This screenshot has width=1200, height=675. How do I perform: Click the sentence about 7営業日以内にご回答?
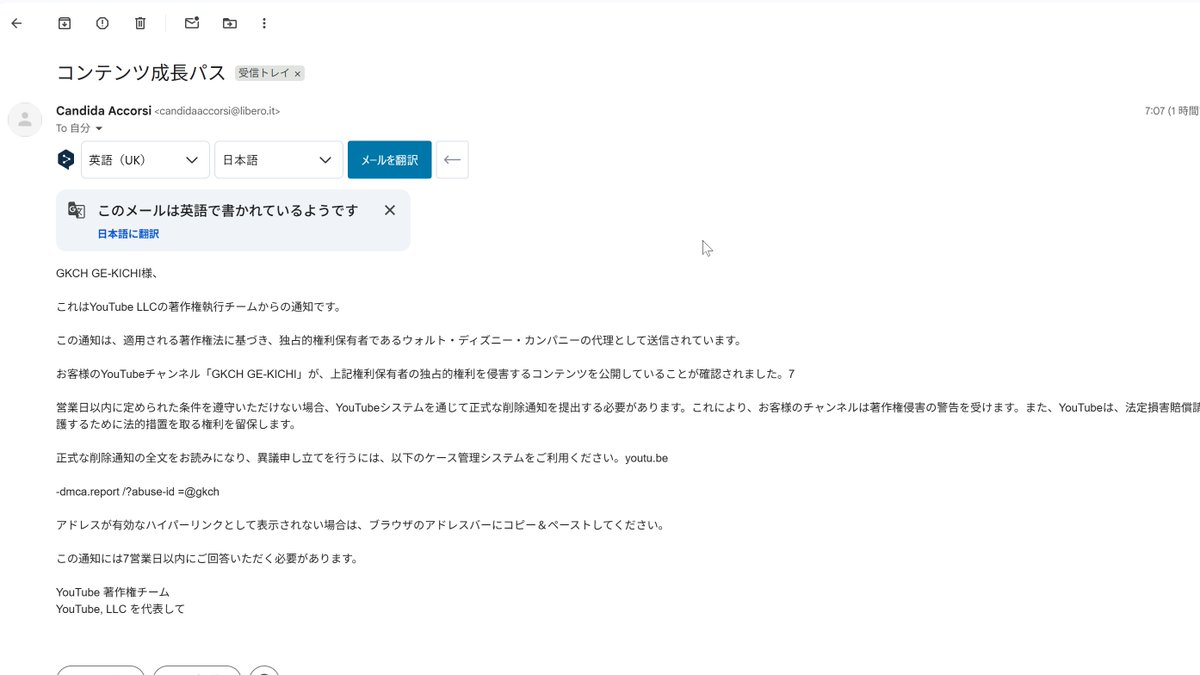point(207,558)
